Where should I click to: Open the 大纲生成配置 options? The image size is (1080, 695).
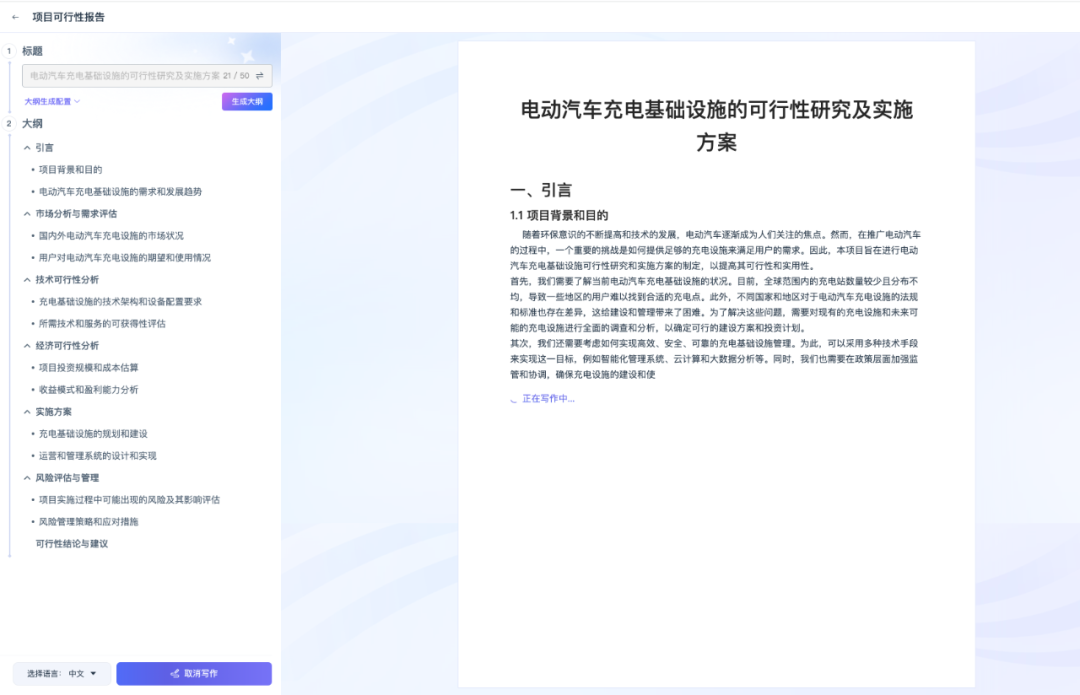(x=48, y=103)
